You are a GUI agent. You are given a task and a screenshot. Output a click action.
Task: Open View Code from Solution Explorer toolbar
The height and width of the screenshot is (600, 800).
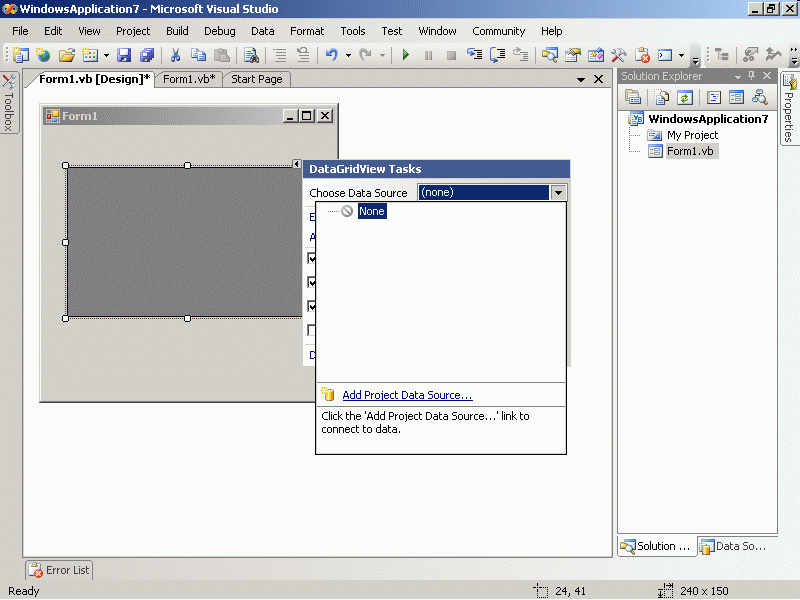713,97
